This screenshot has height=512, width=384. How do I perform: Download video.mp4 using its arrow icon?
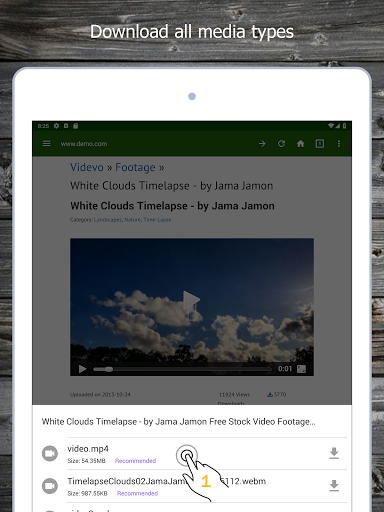tap(334, 453)
